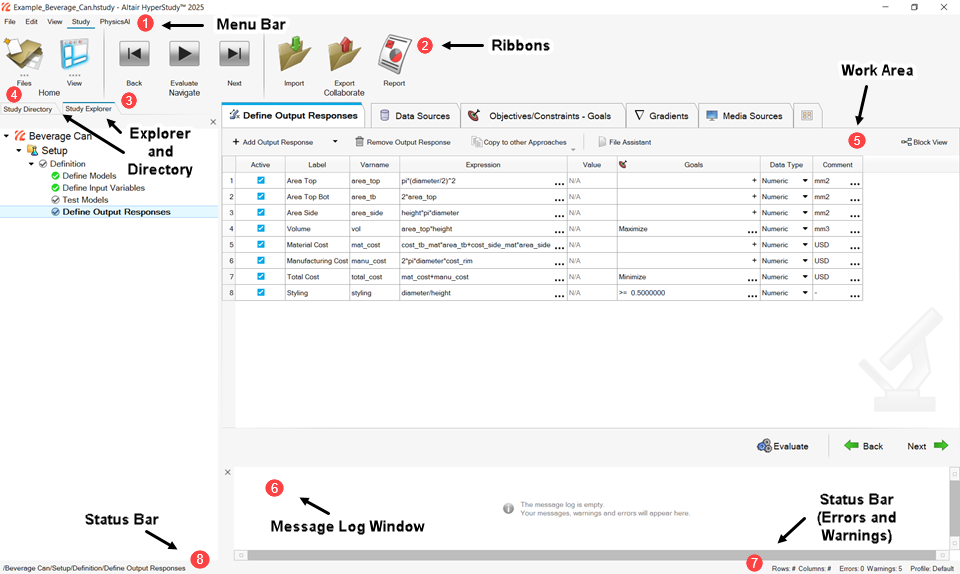Open Media Sources tab
960x574 pixels.
[x=744, y=115]
